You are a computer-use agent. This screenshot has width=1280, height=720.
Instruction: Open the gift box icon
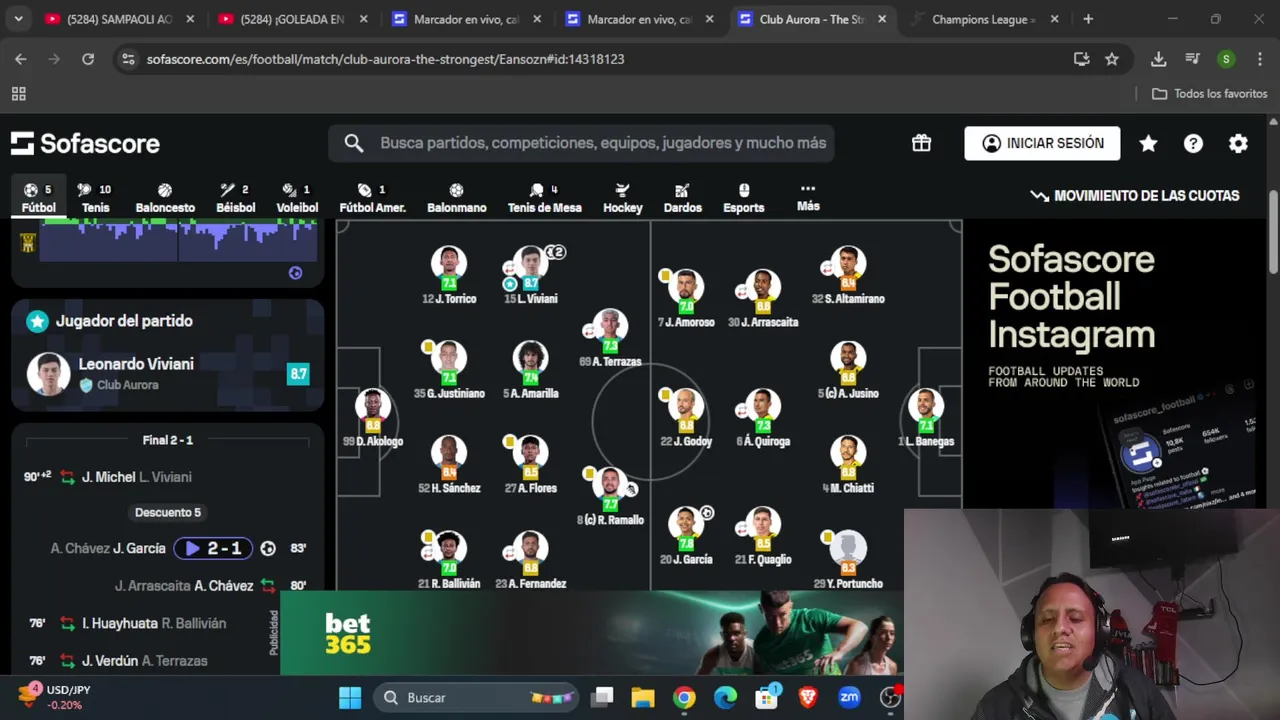tap(921, 143)
